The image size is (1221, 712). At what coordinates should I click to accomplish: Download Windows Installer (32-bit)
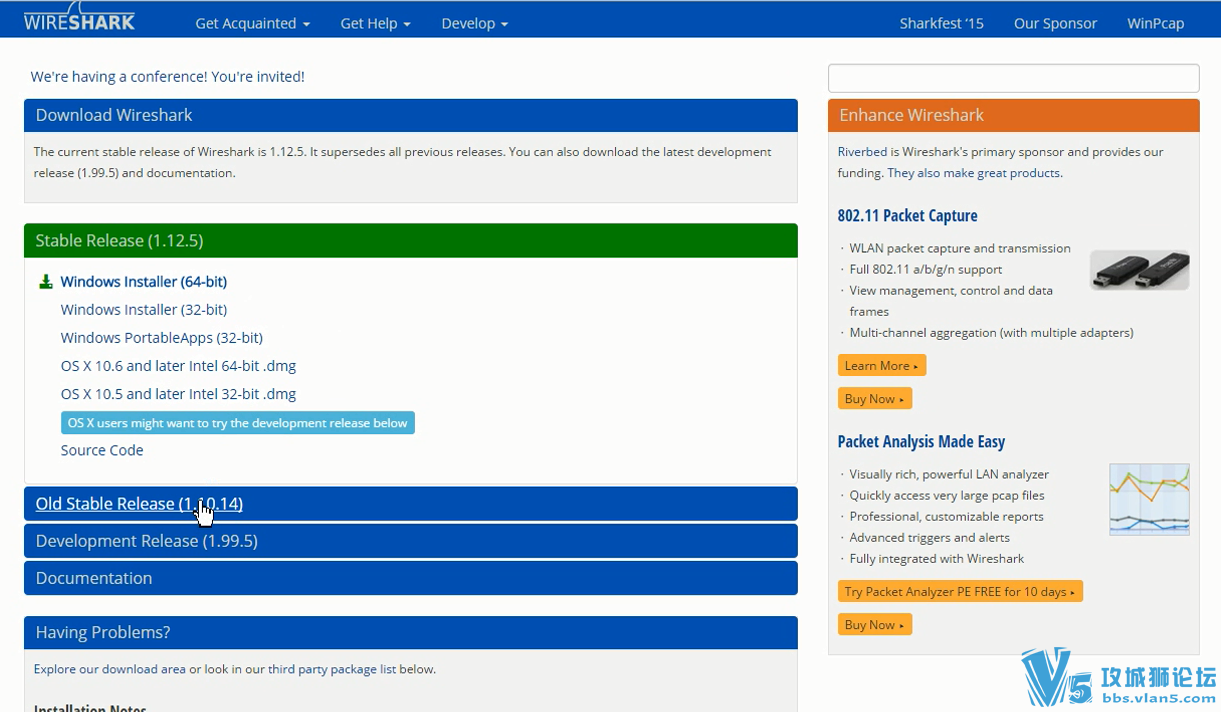pos(143,310)
